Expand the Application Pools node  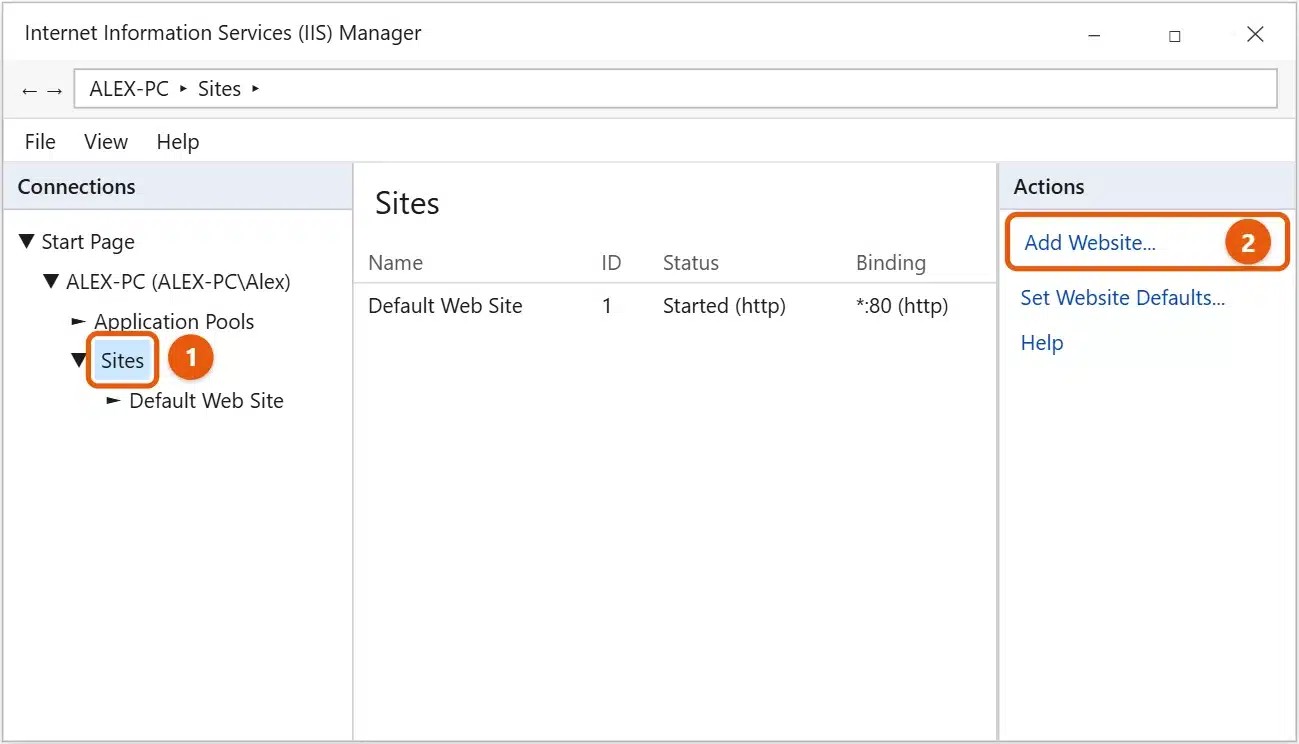(x=79, y=321)
